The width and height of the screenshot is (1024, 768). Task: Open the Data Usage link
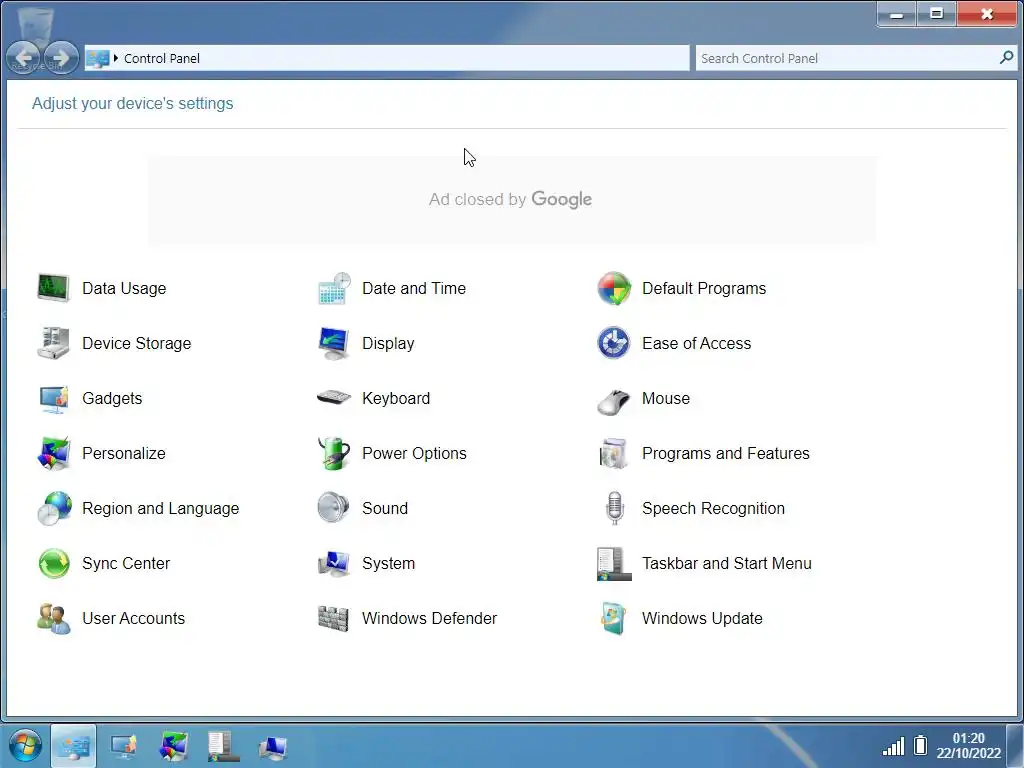(124, 288)
